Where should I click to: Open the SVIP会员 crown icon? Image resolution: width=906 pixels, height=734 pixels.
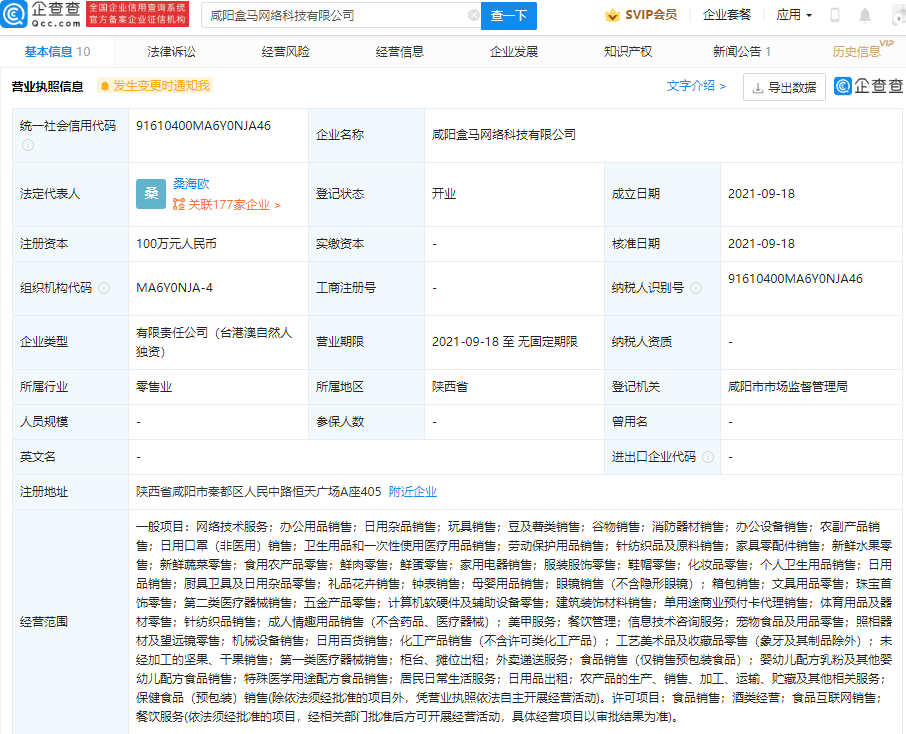point(611,15)
